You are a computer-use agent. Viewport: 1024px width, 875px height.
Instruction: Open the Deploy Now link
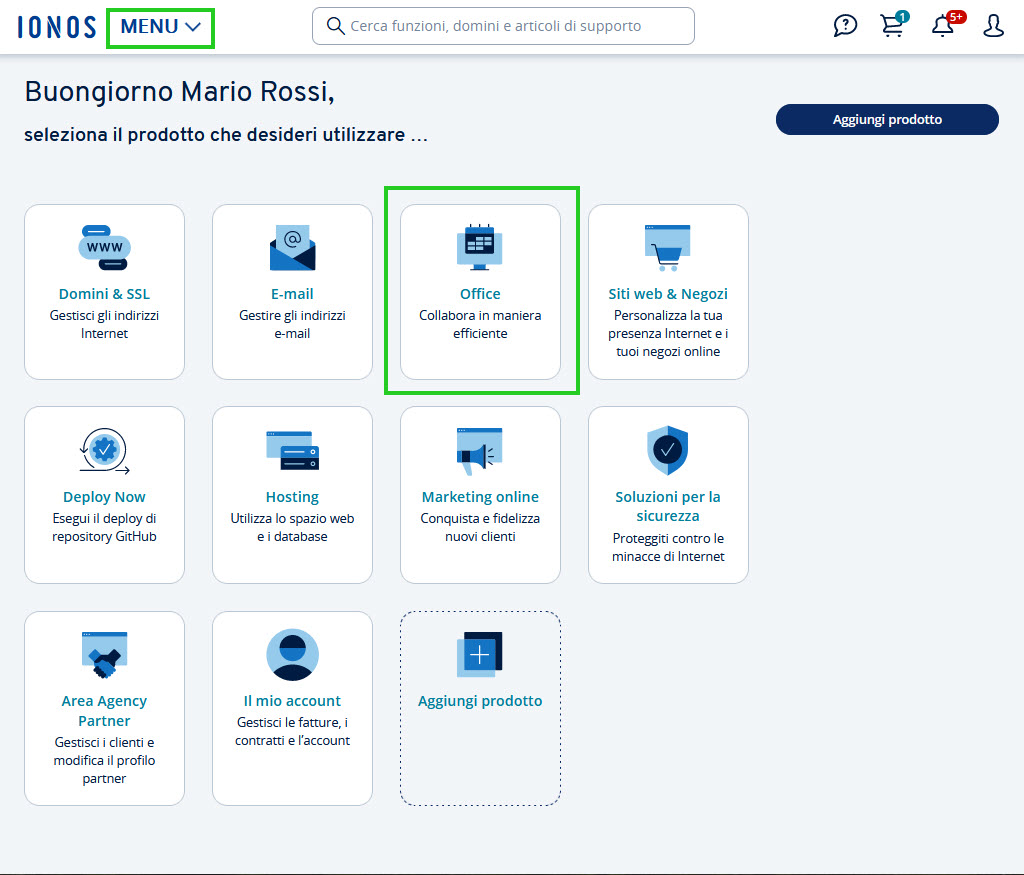click(104, 497)
